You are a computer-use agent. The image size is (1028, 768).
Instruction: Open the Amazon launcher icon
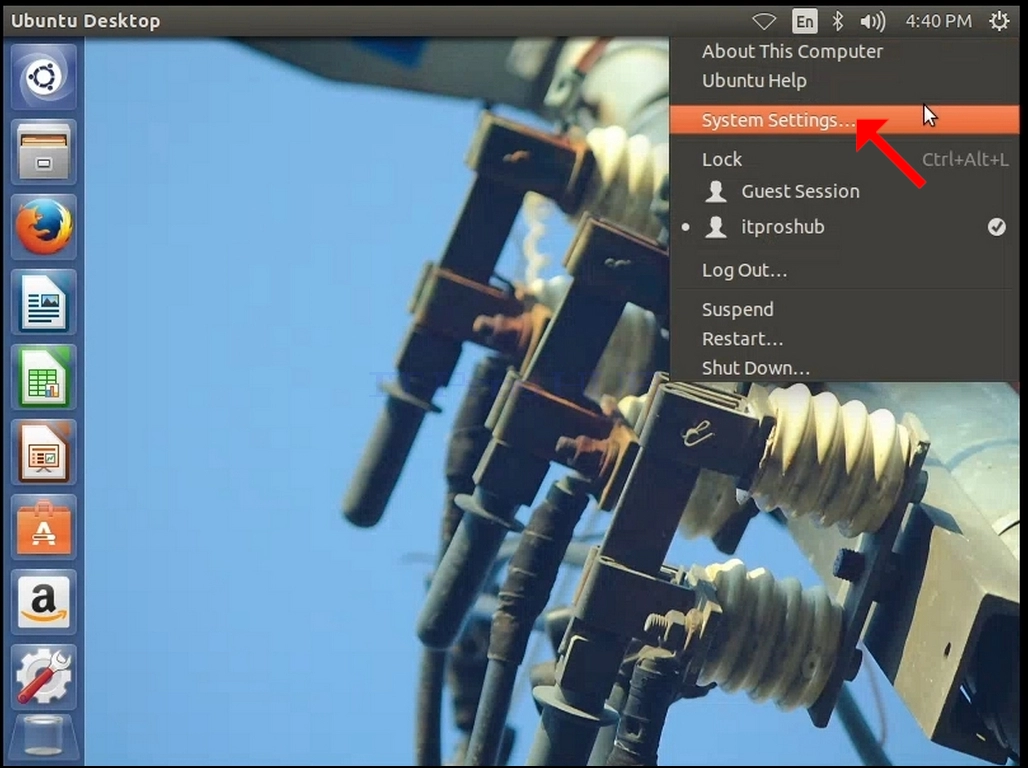[43, 602]
